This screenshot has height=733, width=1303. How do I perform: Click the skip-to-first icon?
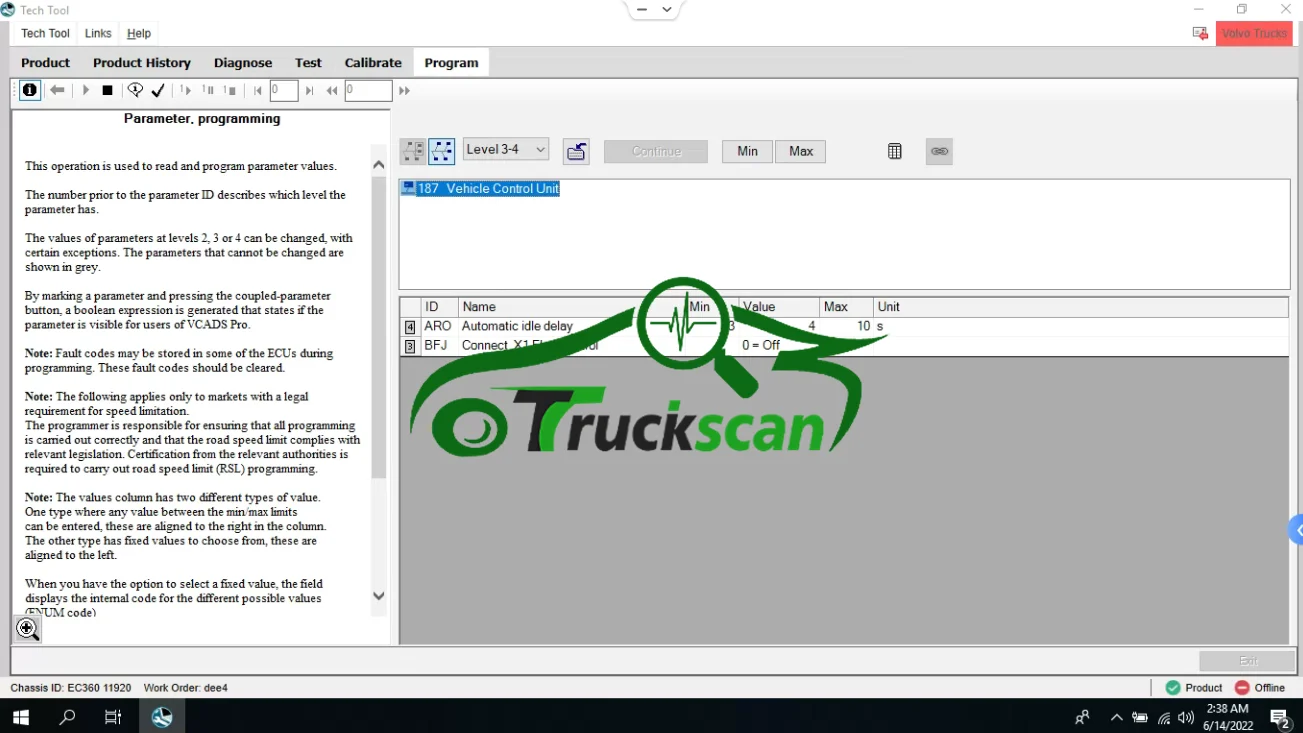258,91
